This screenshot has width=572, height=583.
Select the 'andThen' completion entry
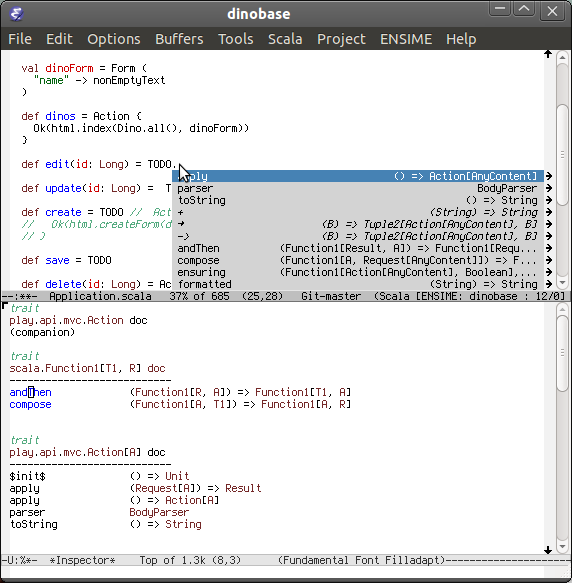[358, 248]
